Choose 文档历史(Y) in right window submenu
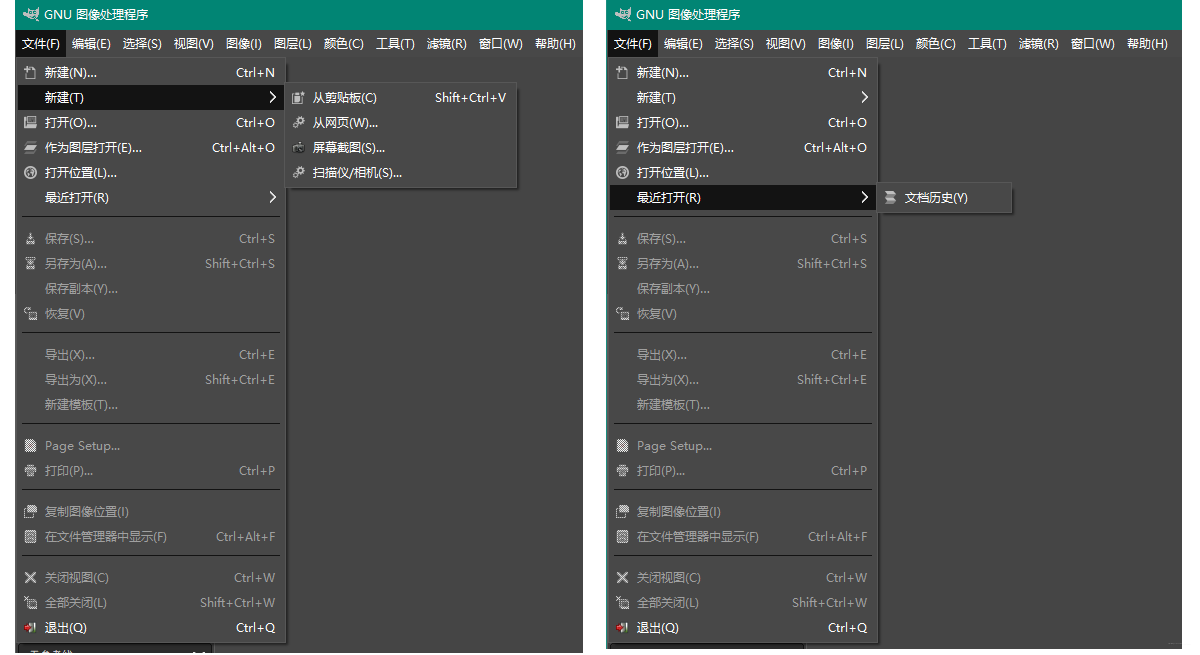 pyautogui.click(x=945, y=197)
